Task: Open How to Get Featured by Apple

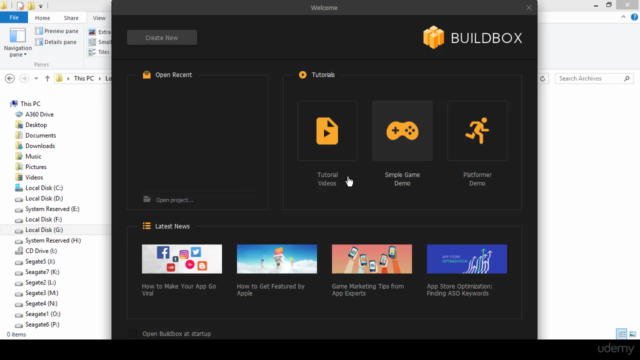Action: [x=271, y=290]
